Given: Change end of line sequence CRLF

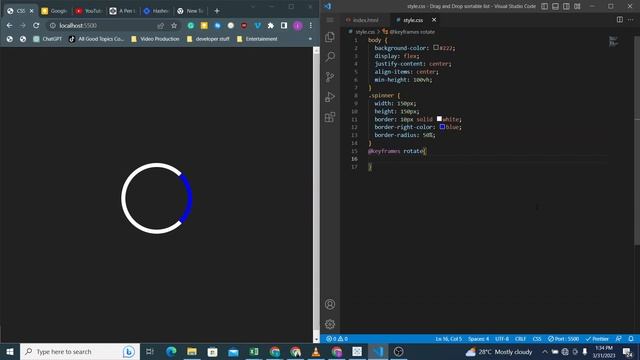Looking at the screenshot, I should [520, 339].
